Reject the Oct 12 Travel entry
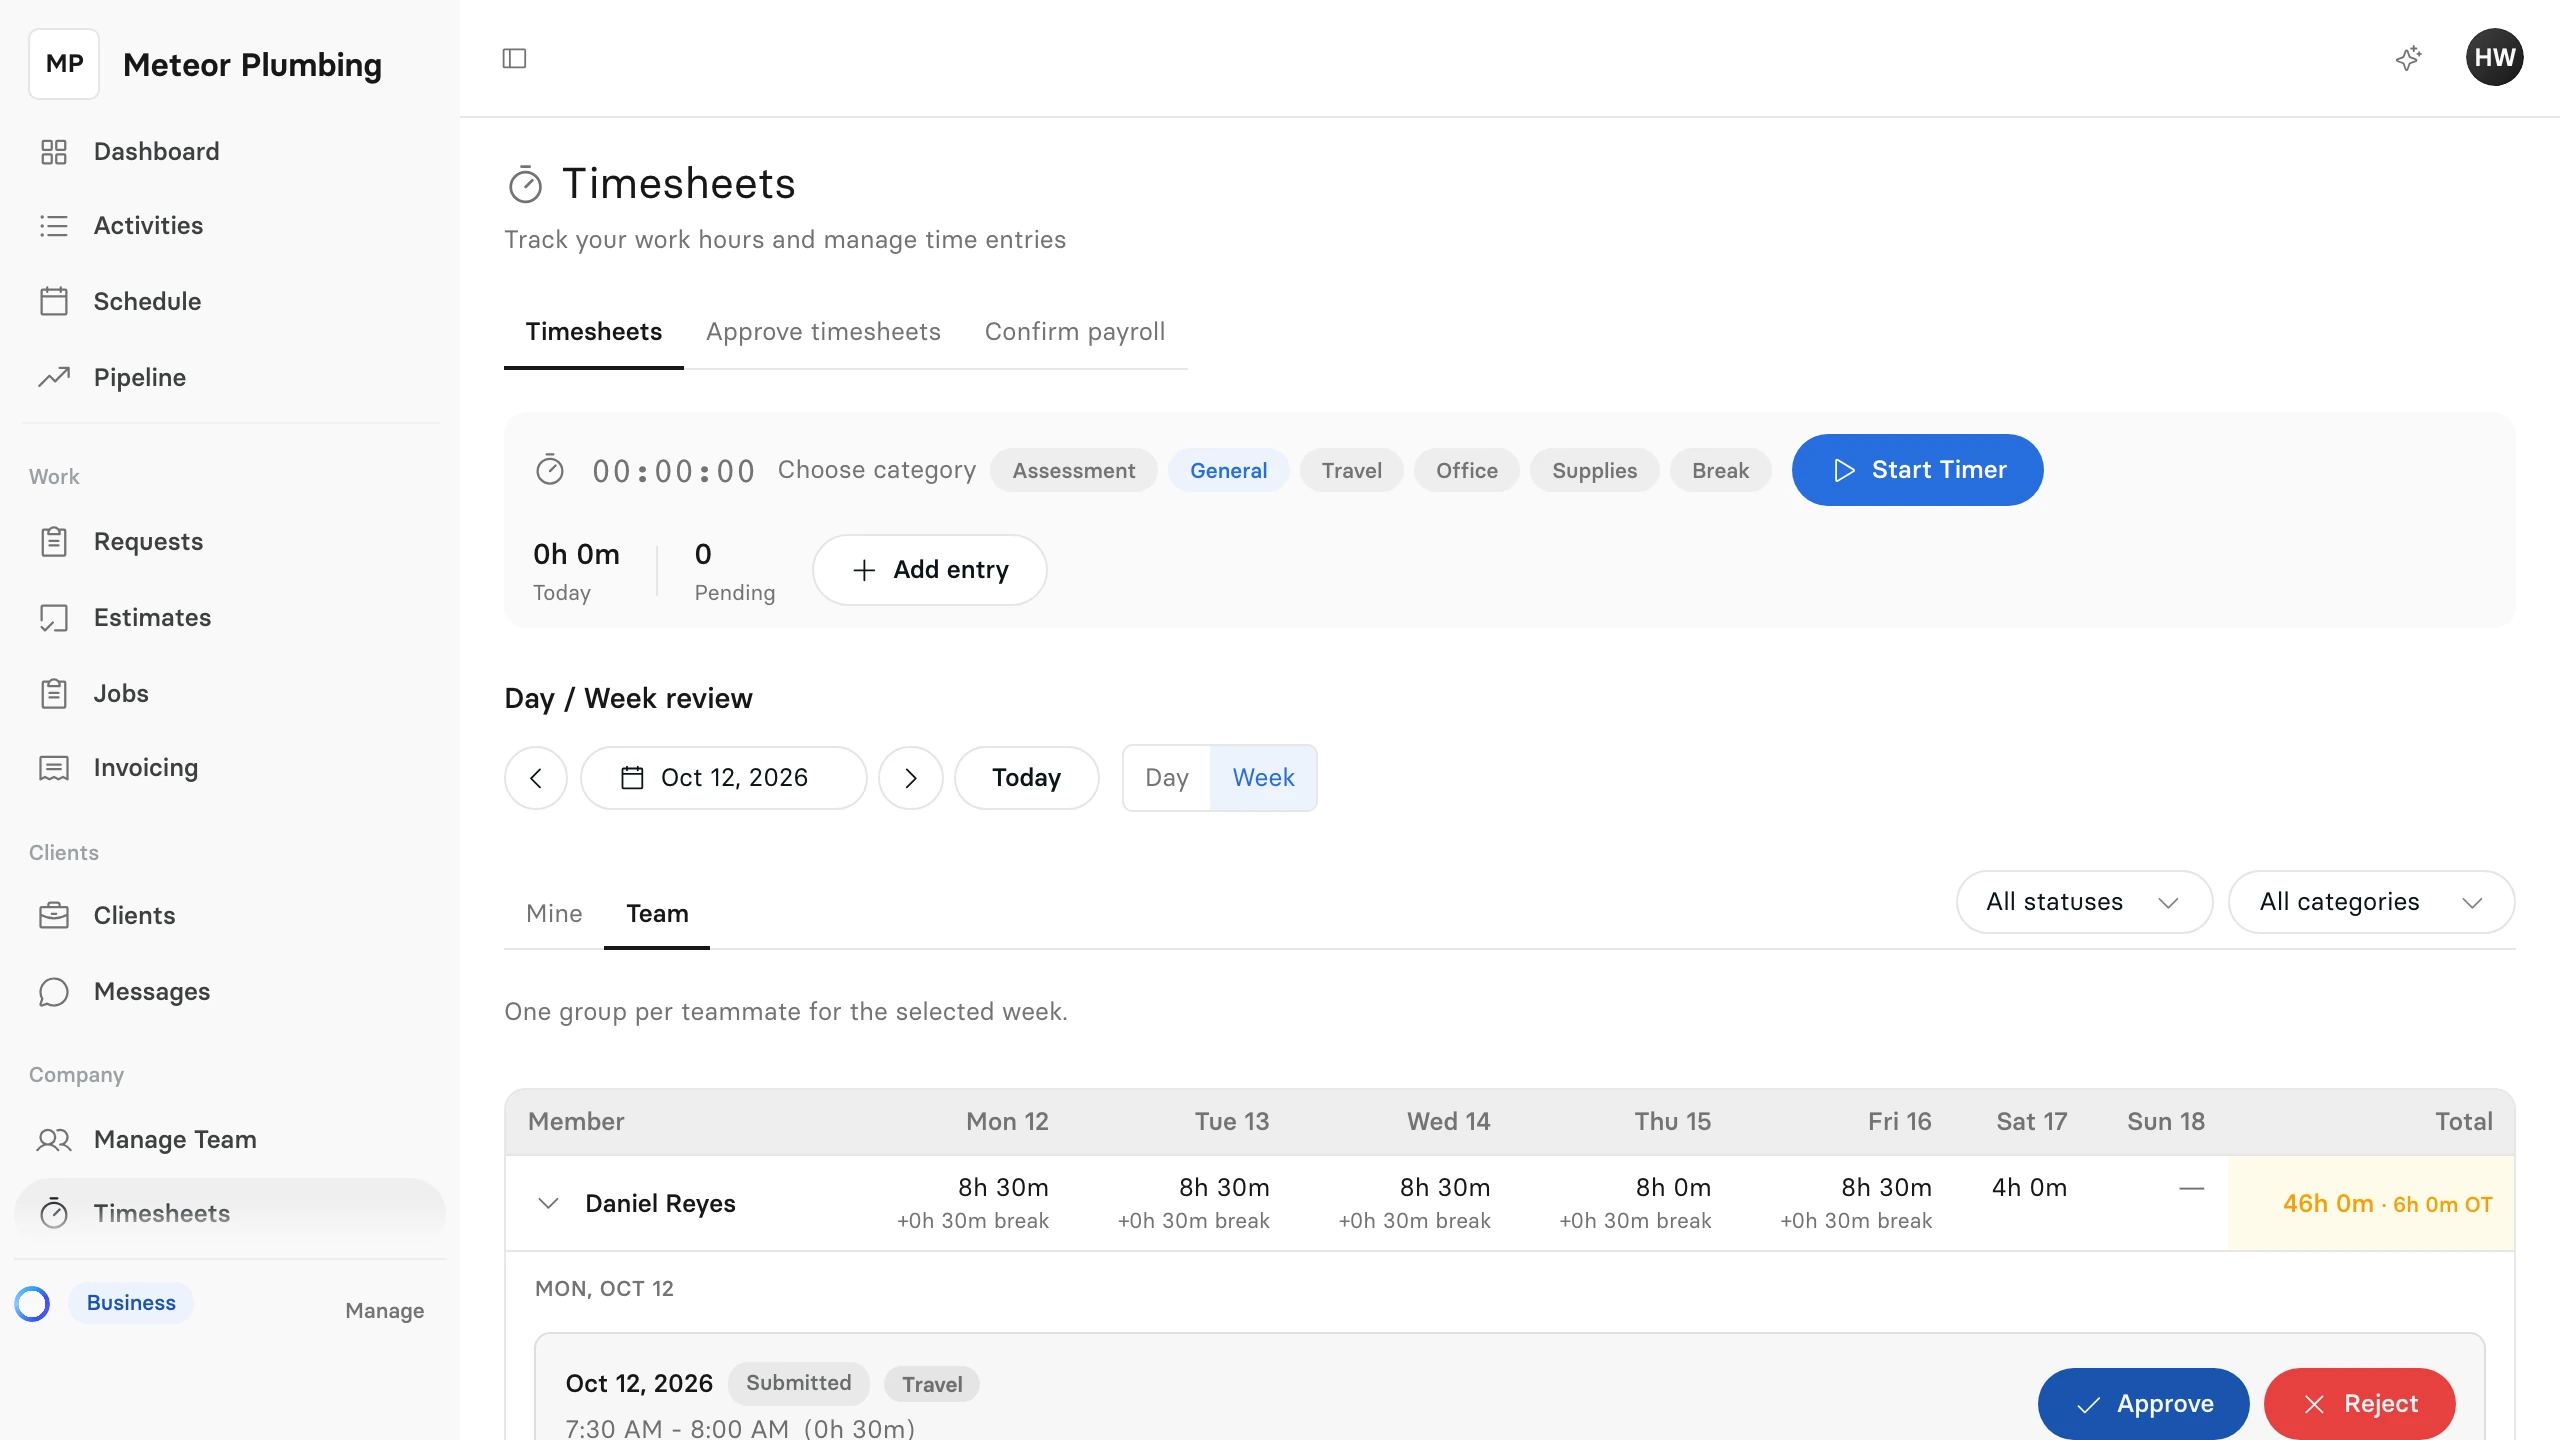This screenshot has width=2560, height=1440. [x=2359, y=1402]
